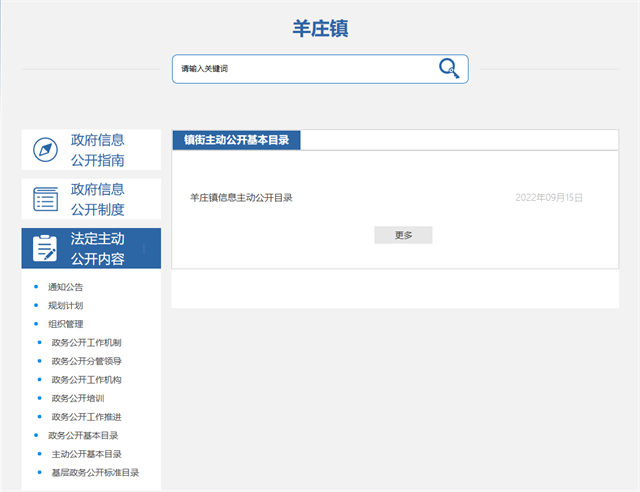Viewport: 640px width, 492px height.
Task: Select the 法定主动公开内容 menu section
Action: 98,249
